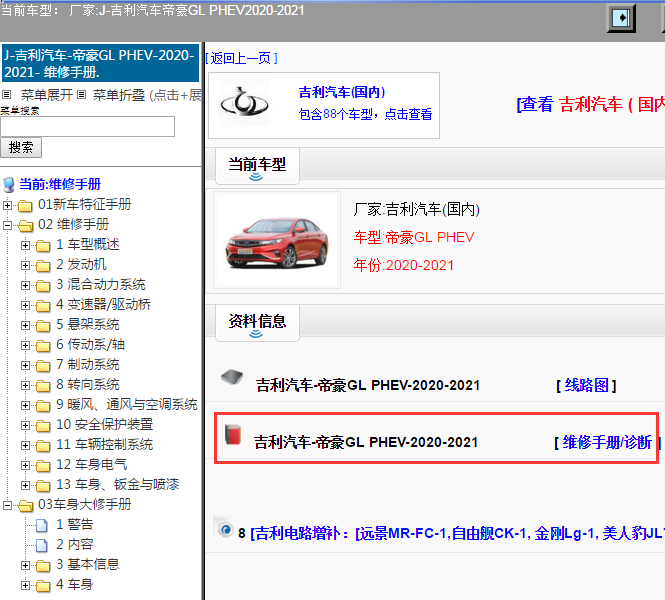
Task: Select tree item 11 车辆控制系统
Action: (x=104, y=445)
